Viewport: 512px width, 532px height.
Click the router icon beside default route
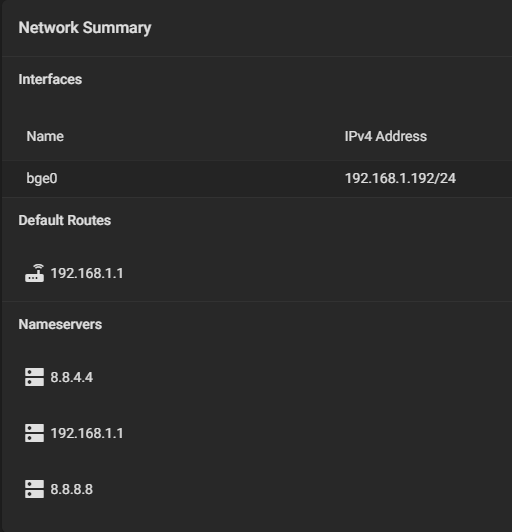[x=34, y=273]
